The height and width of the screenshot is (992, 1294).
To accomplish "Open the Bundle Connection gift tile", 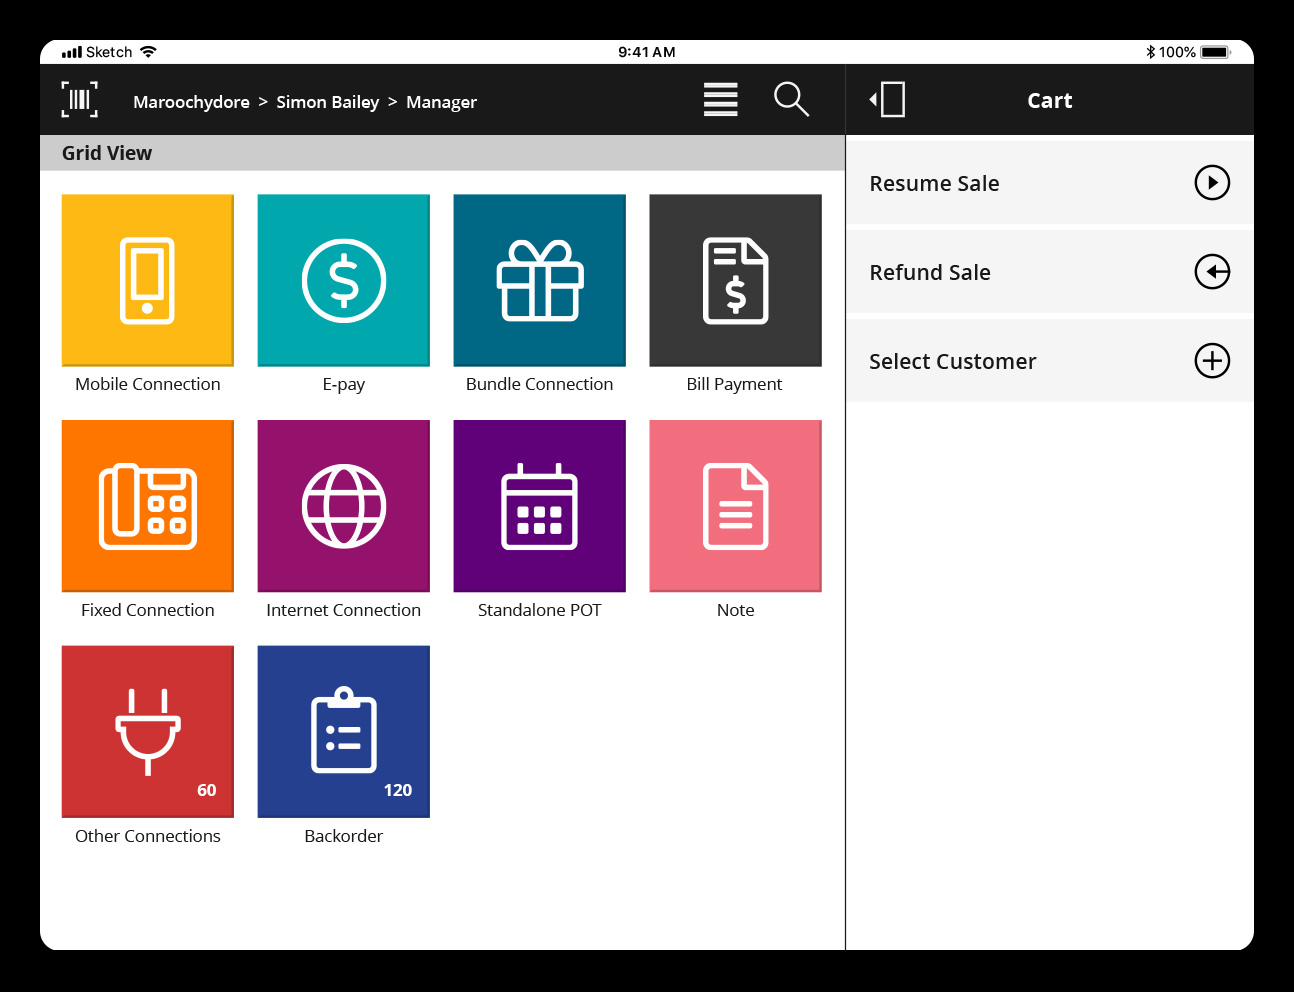I will pos(540,281).
